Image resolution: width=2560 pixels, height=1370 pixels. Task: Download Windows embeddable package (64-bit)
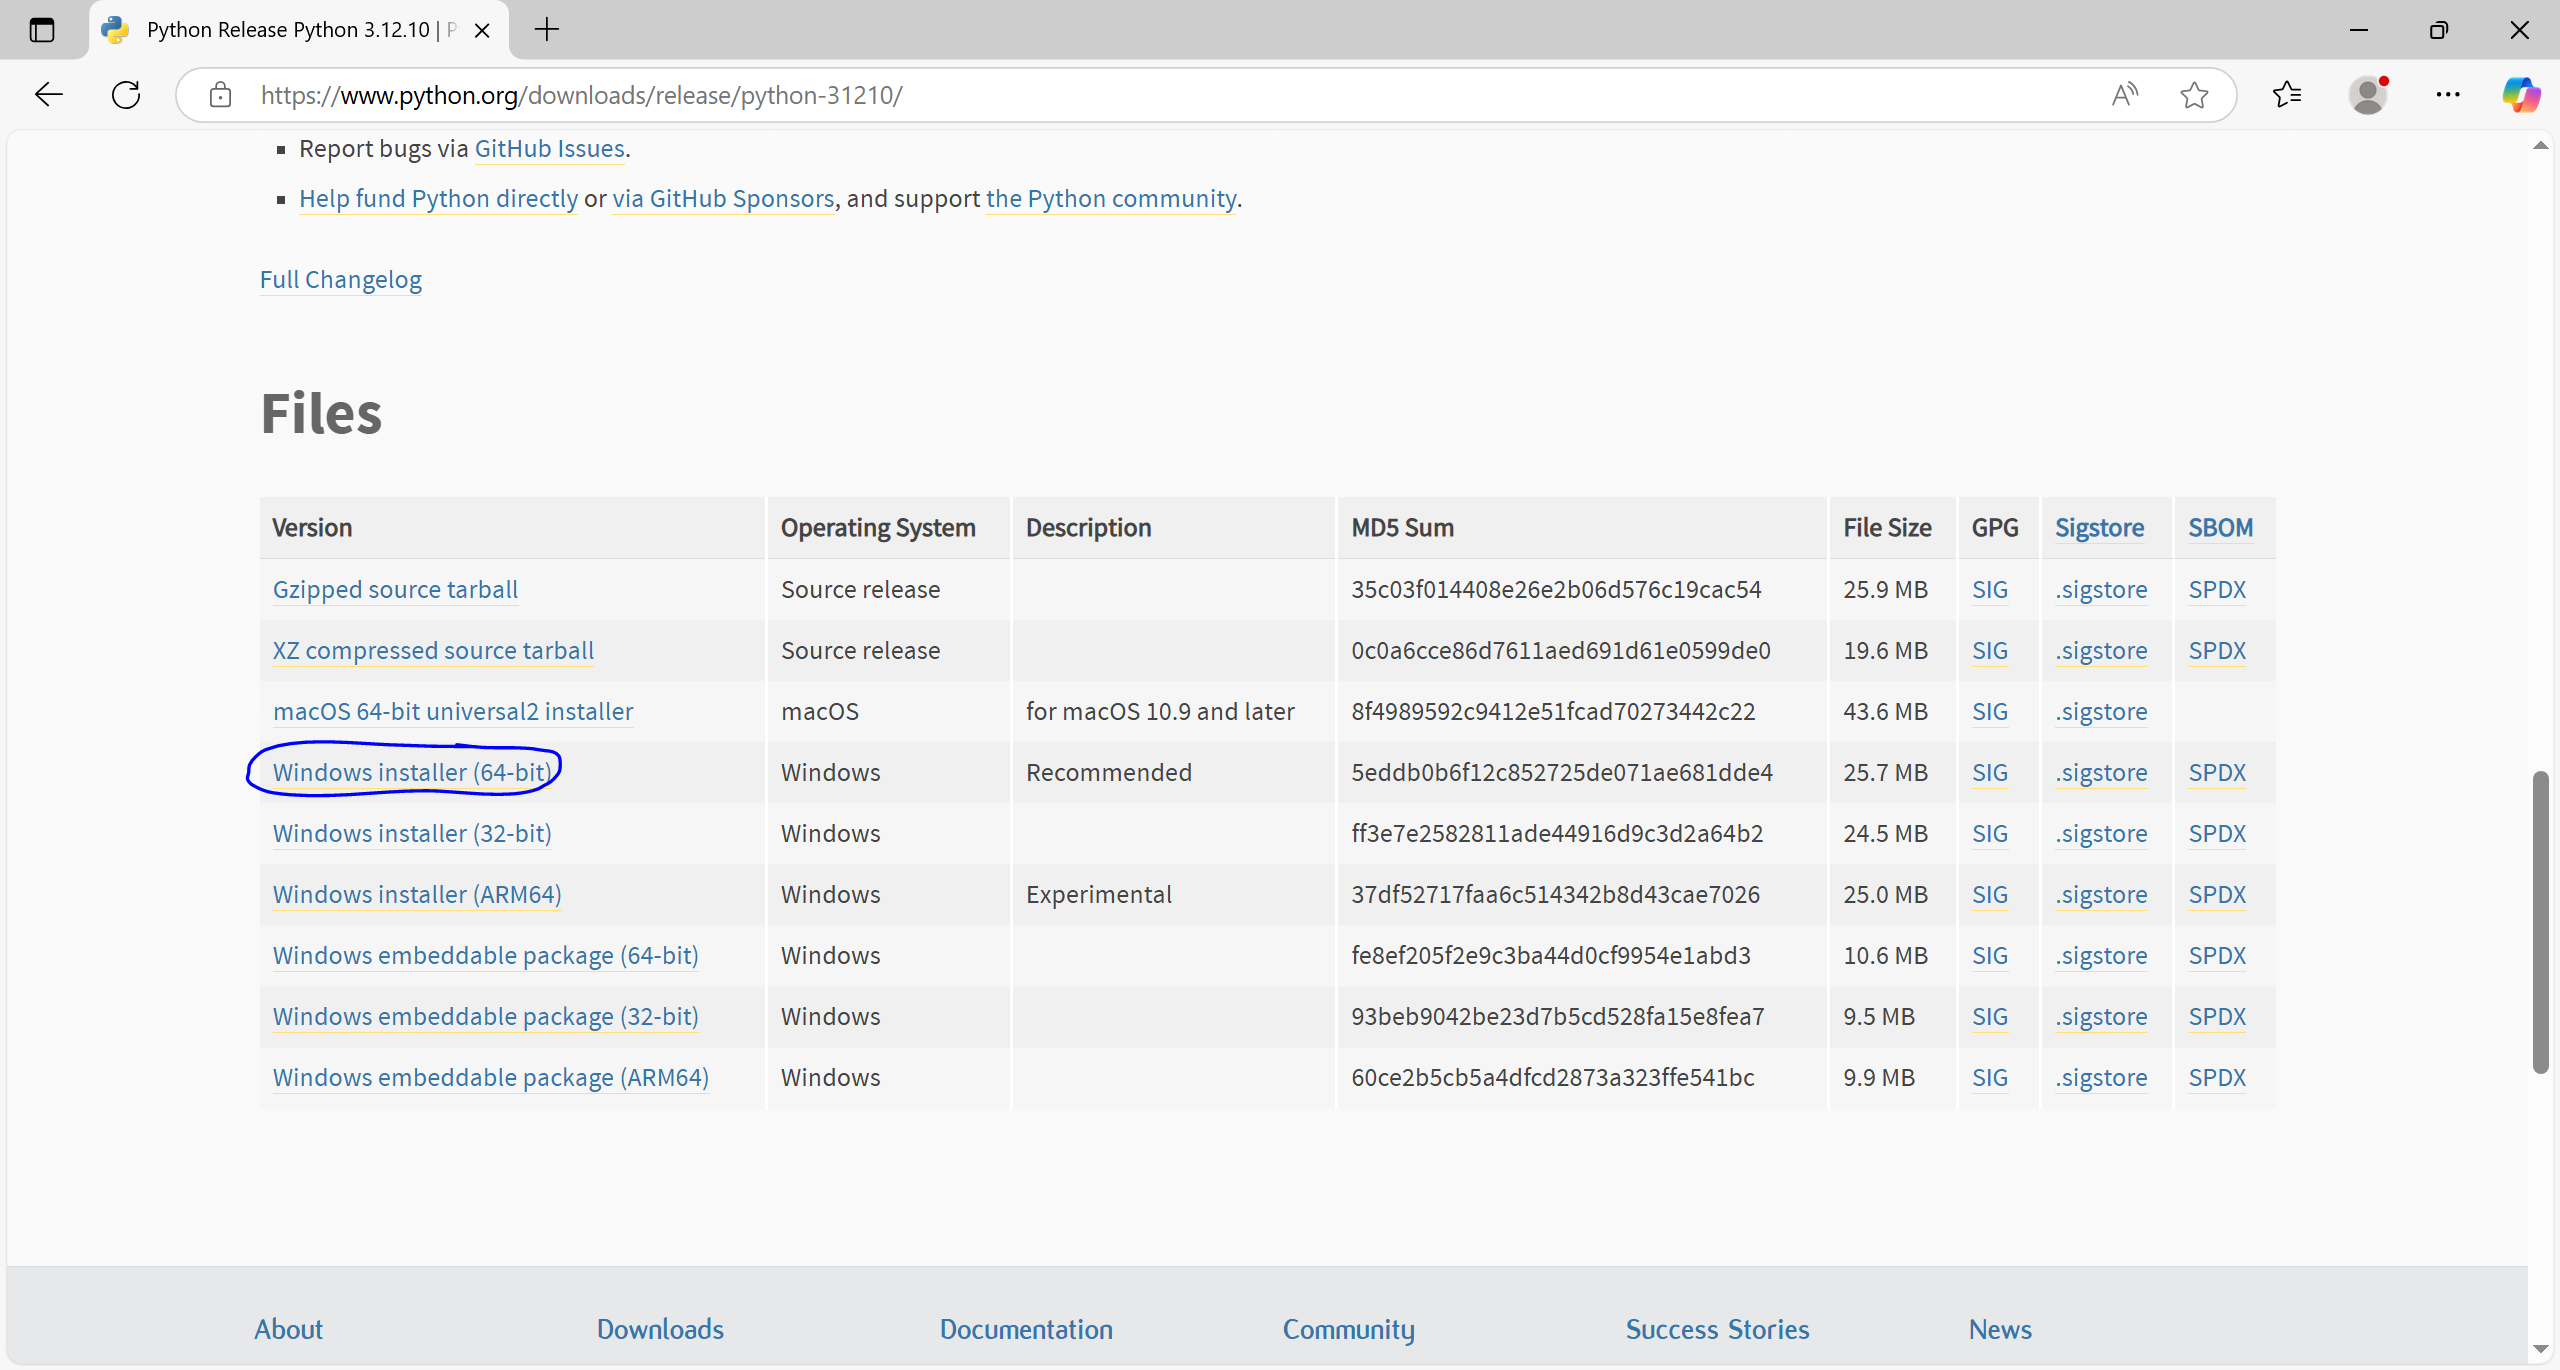click(x=486, y=956)
